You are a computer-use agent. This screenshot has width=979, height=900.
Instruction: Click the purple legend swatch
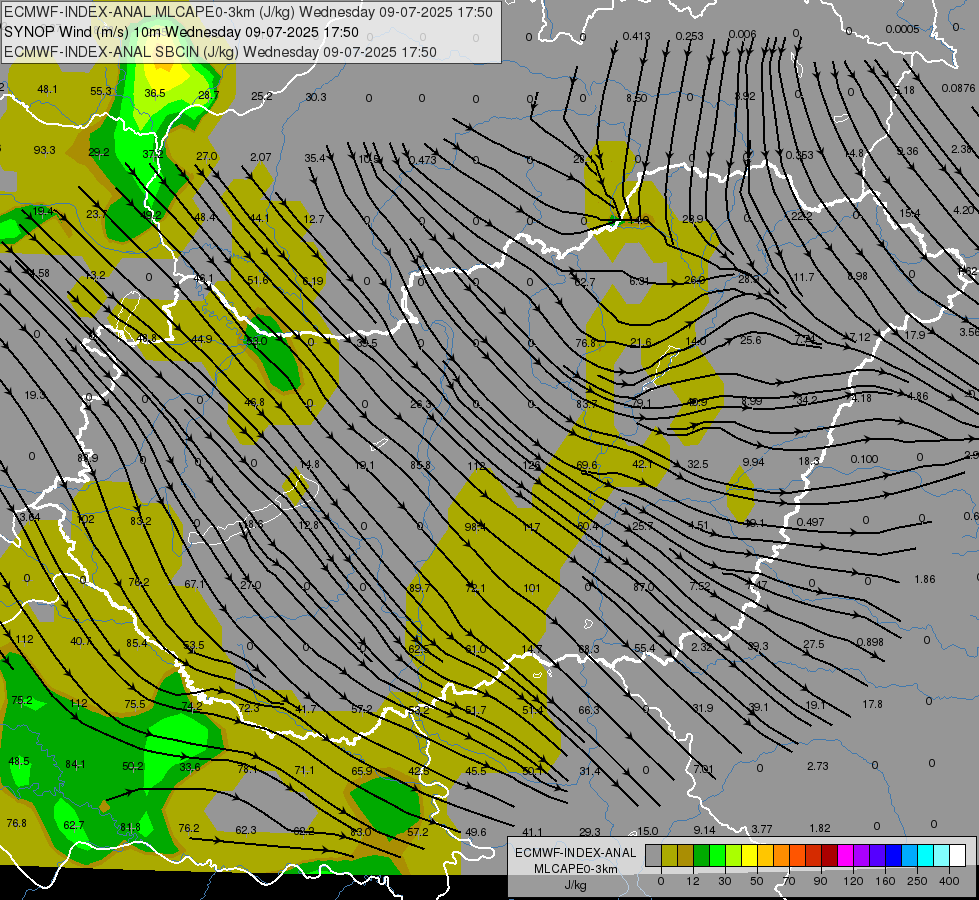(x=862, y=855)
